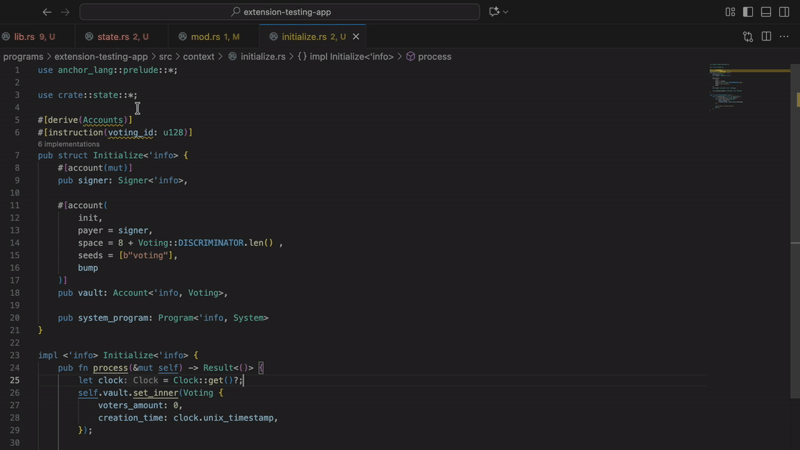
Task: Toggle the secondary side bar visibility
Action: (x=784, y=12)
